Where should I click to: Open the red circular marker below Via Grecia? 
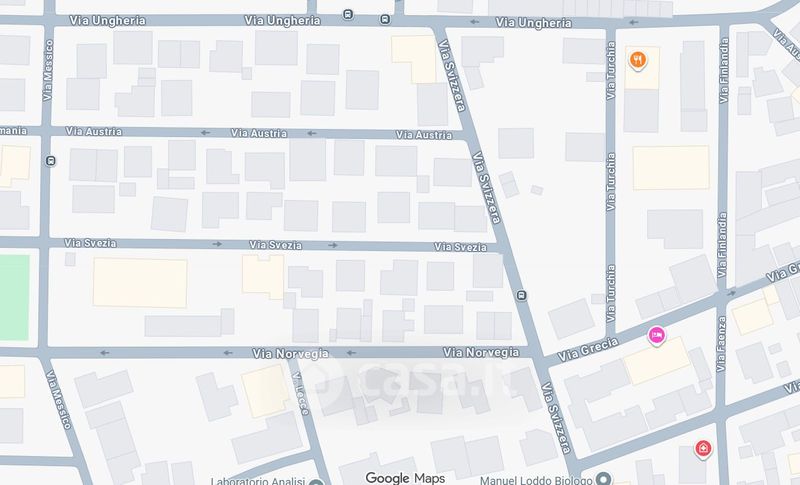pos(703,449)
